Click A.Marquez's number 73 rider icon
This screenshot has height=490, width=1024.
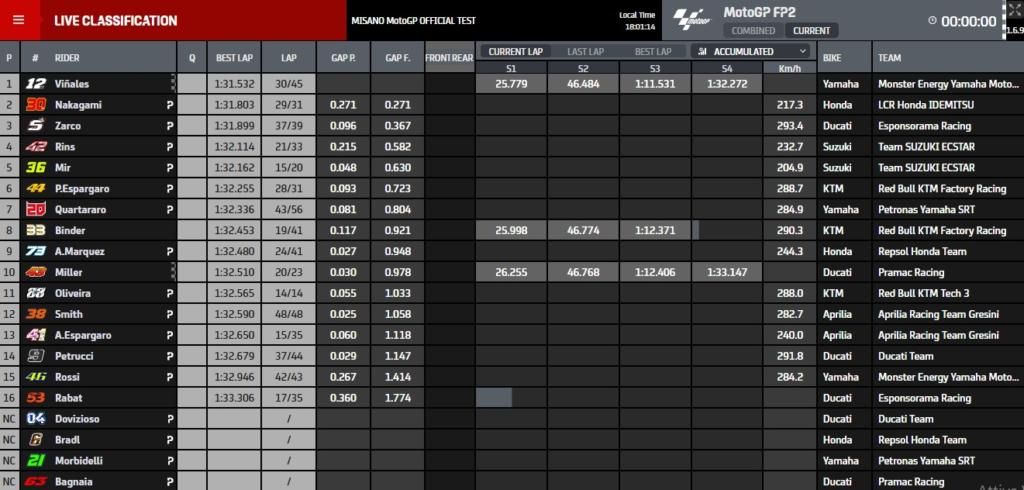tap(35, 251)
